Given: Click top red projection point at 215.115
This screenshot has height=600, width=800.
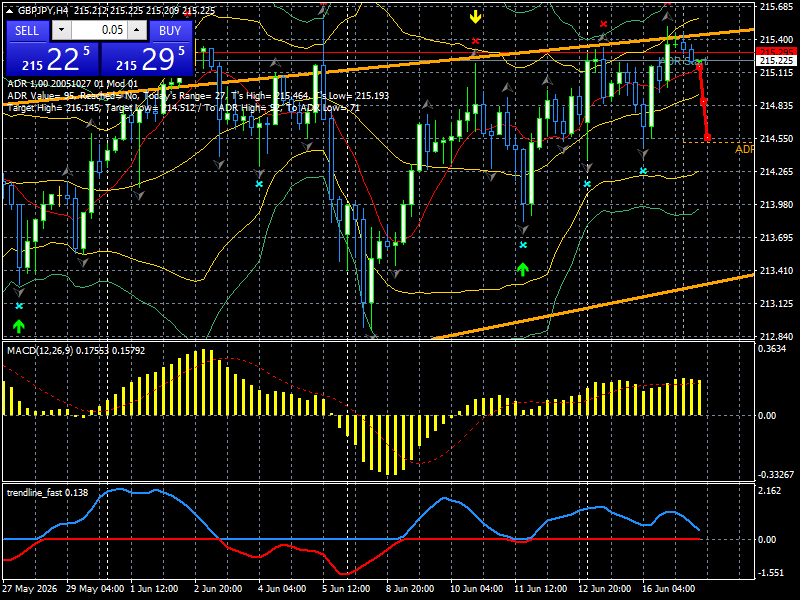Looking at the screenshot, I should pos(699,67).
